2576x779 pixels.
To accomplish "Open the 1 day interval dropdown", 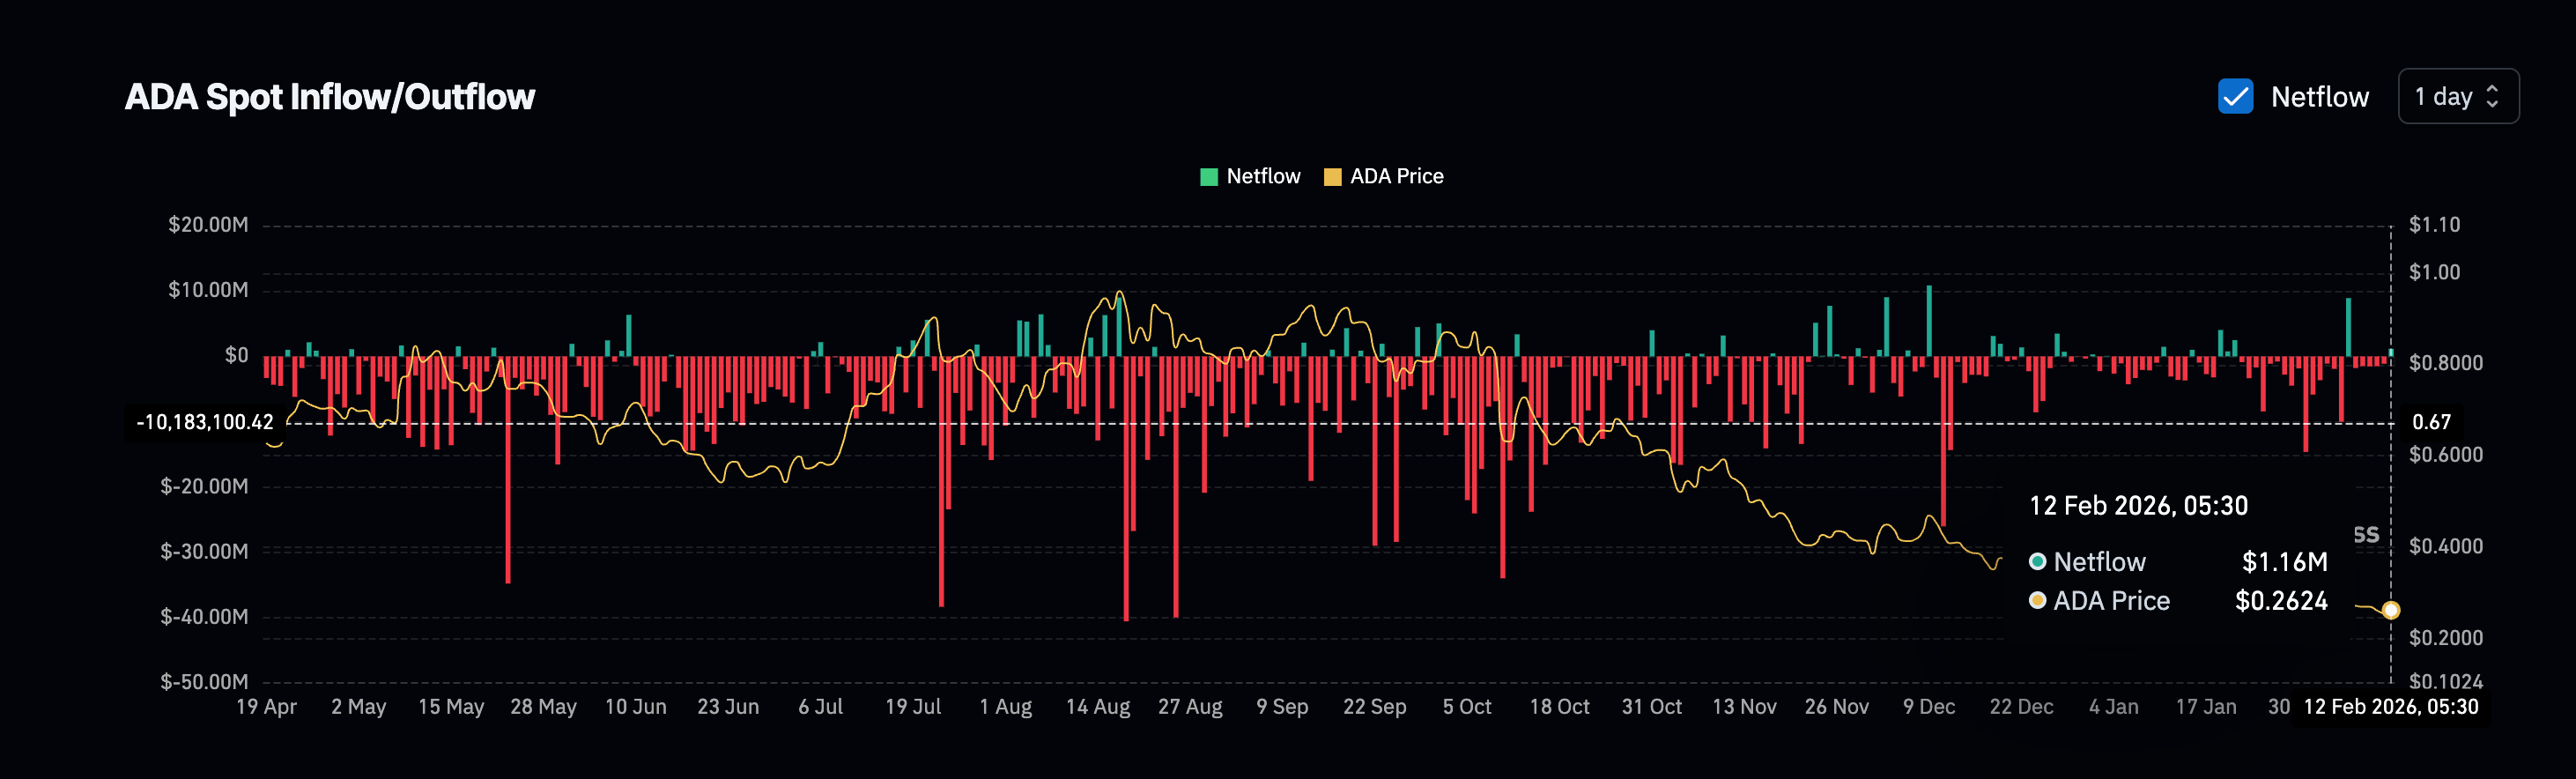I will (2457, 97).
